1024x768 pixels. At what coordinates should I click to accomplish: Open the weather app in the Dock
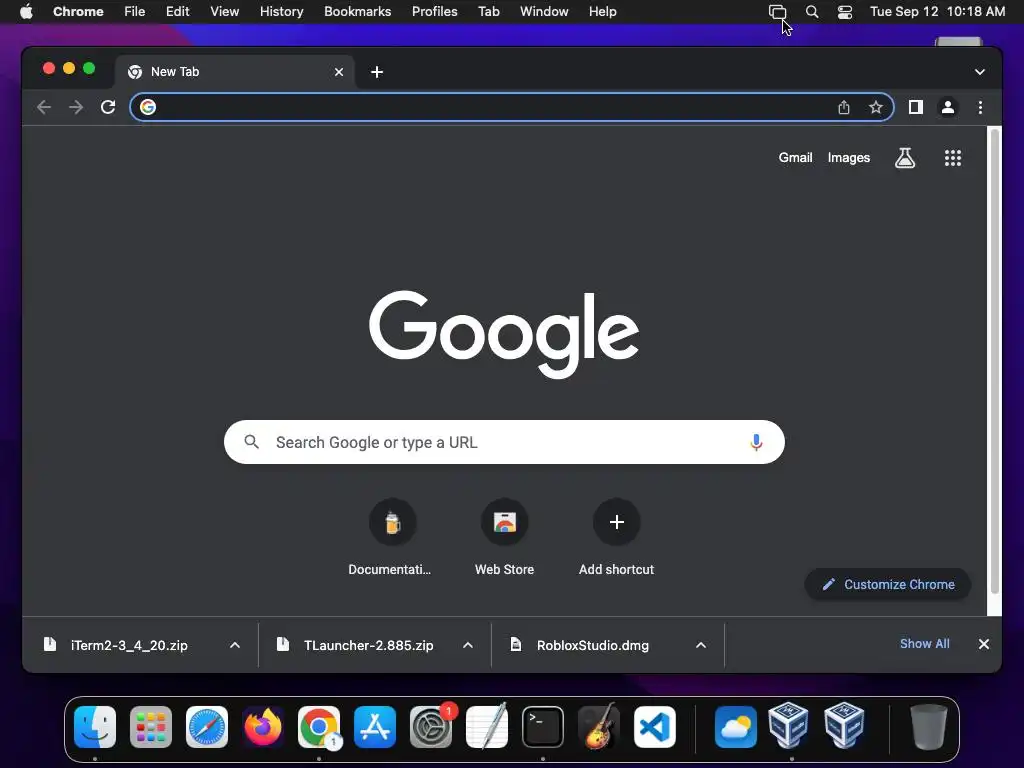[736, 726]
